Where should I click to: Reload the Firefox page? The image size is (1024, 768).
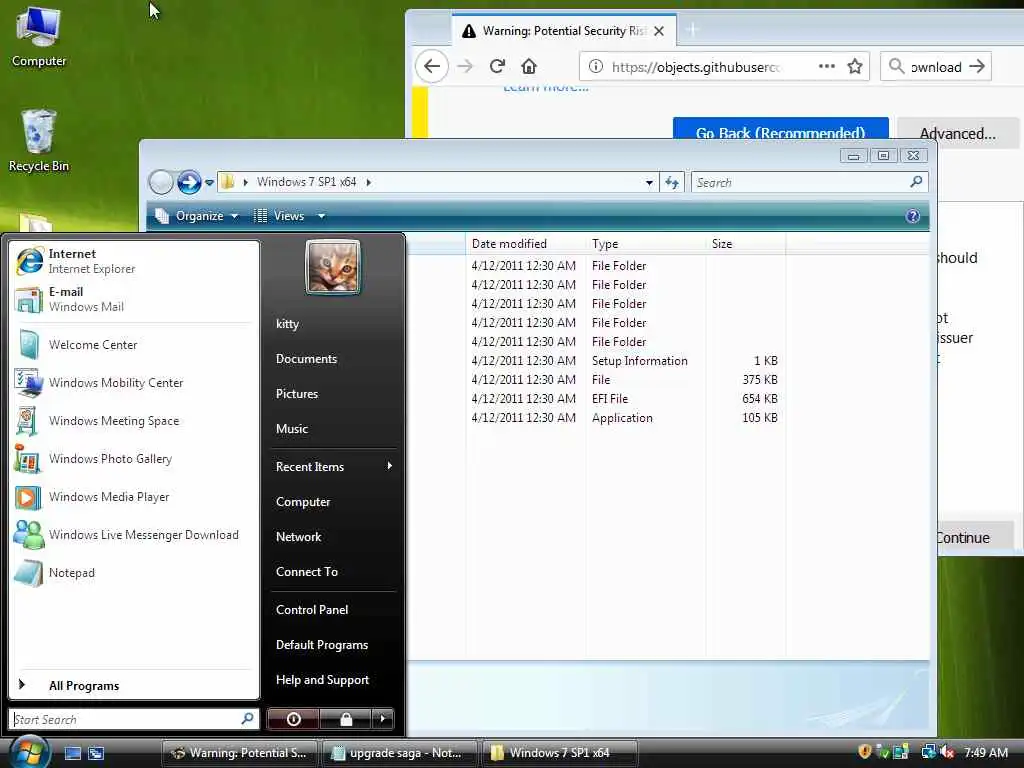(497, 66)
